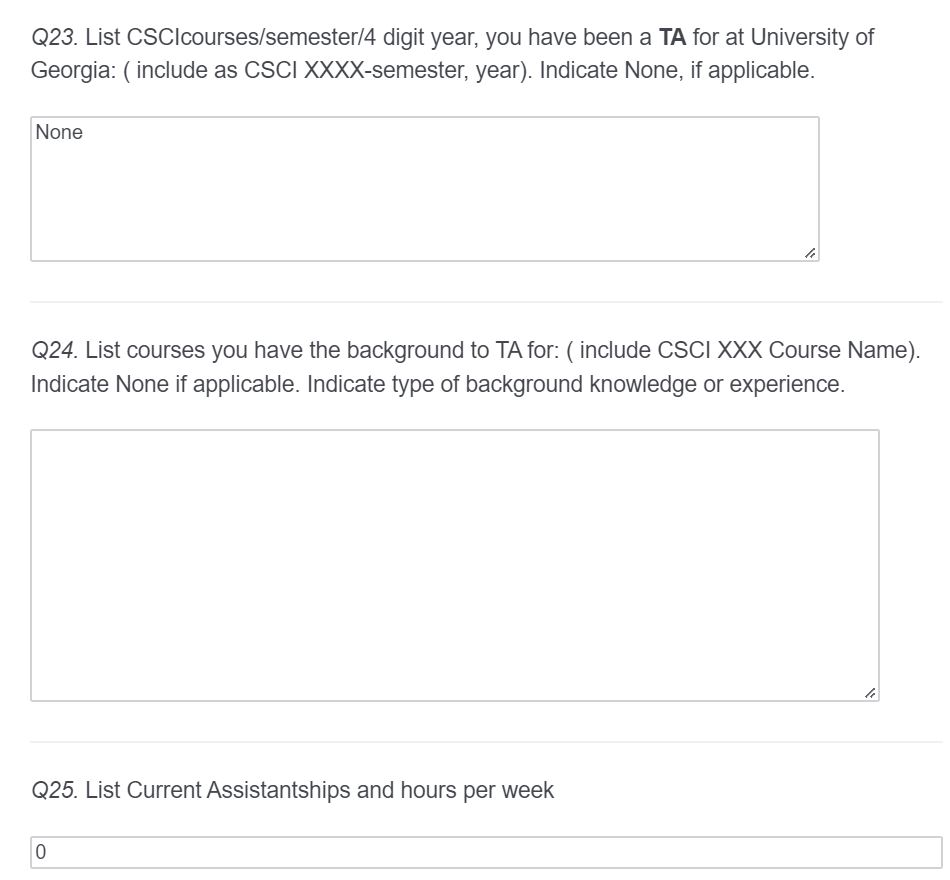Click 'CSCI XXX Course Name' example text

click(785, 350)
